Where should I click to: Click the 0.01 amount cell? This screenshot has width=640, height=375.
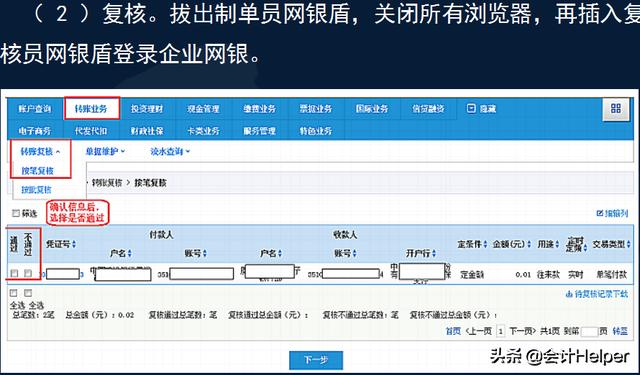point(523,275)
